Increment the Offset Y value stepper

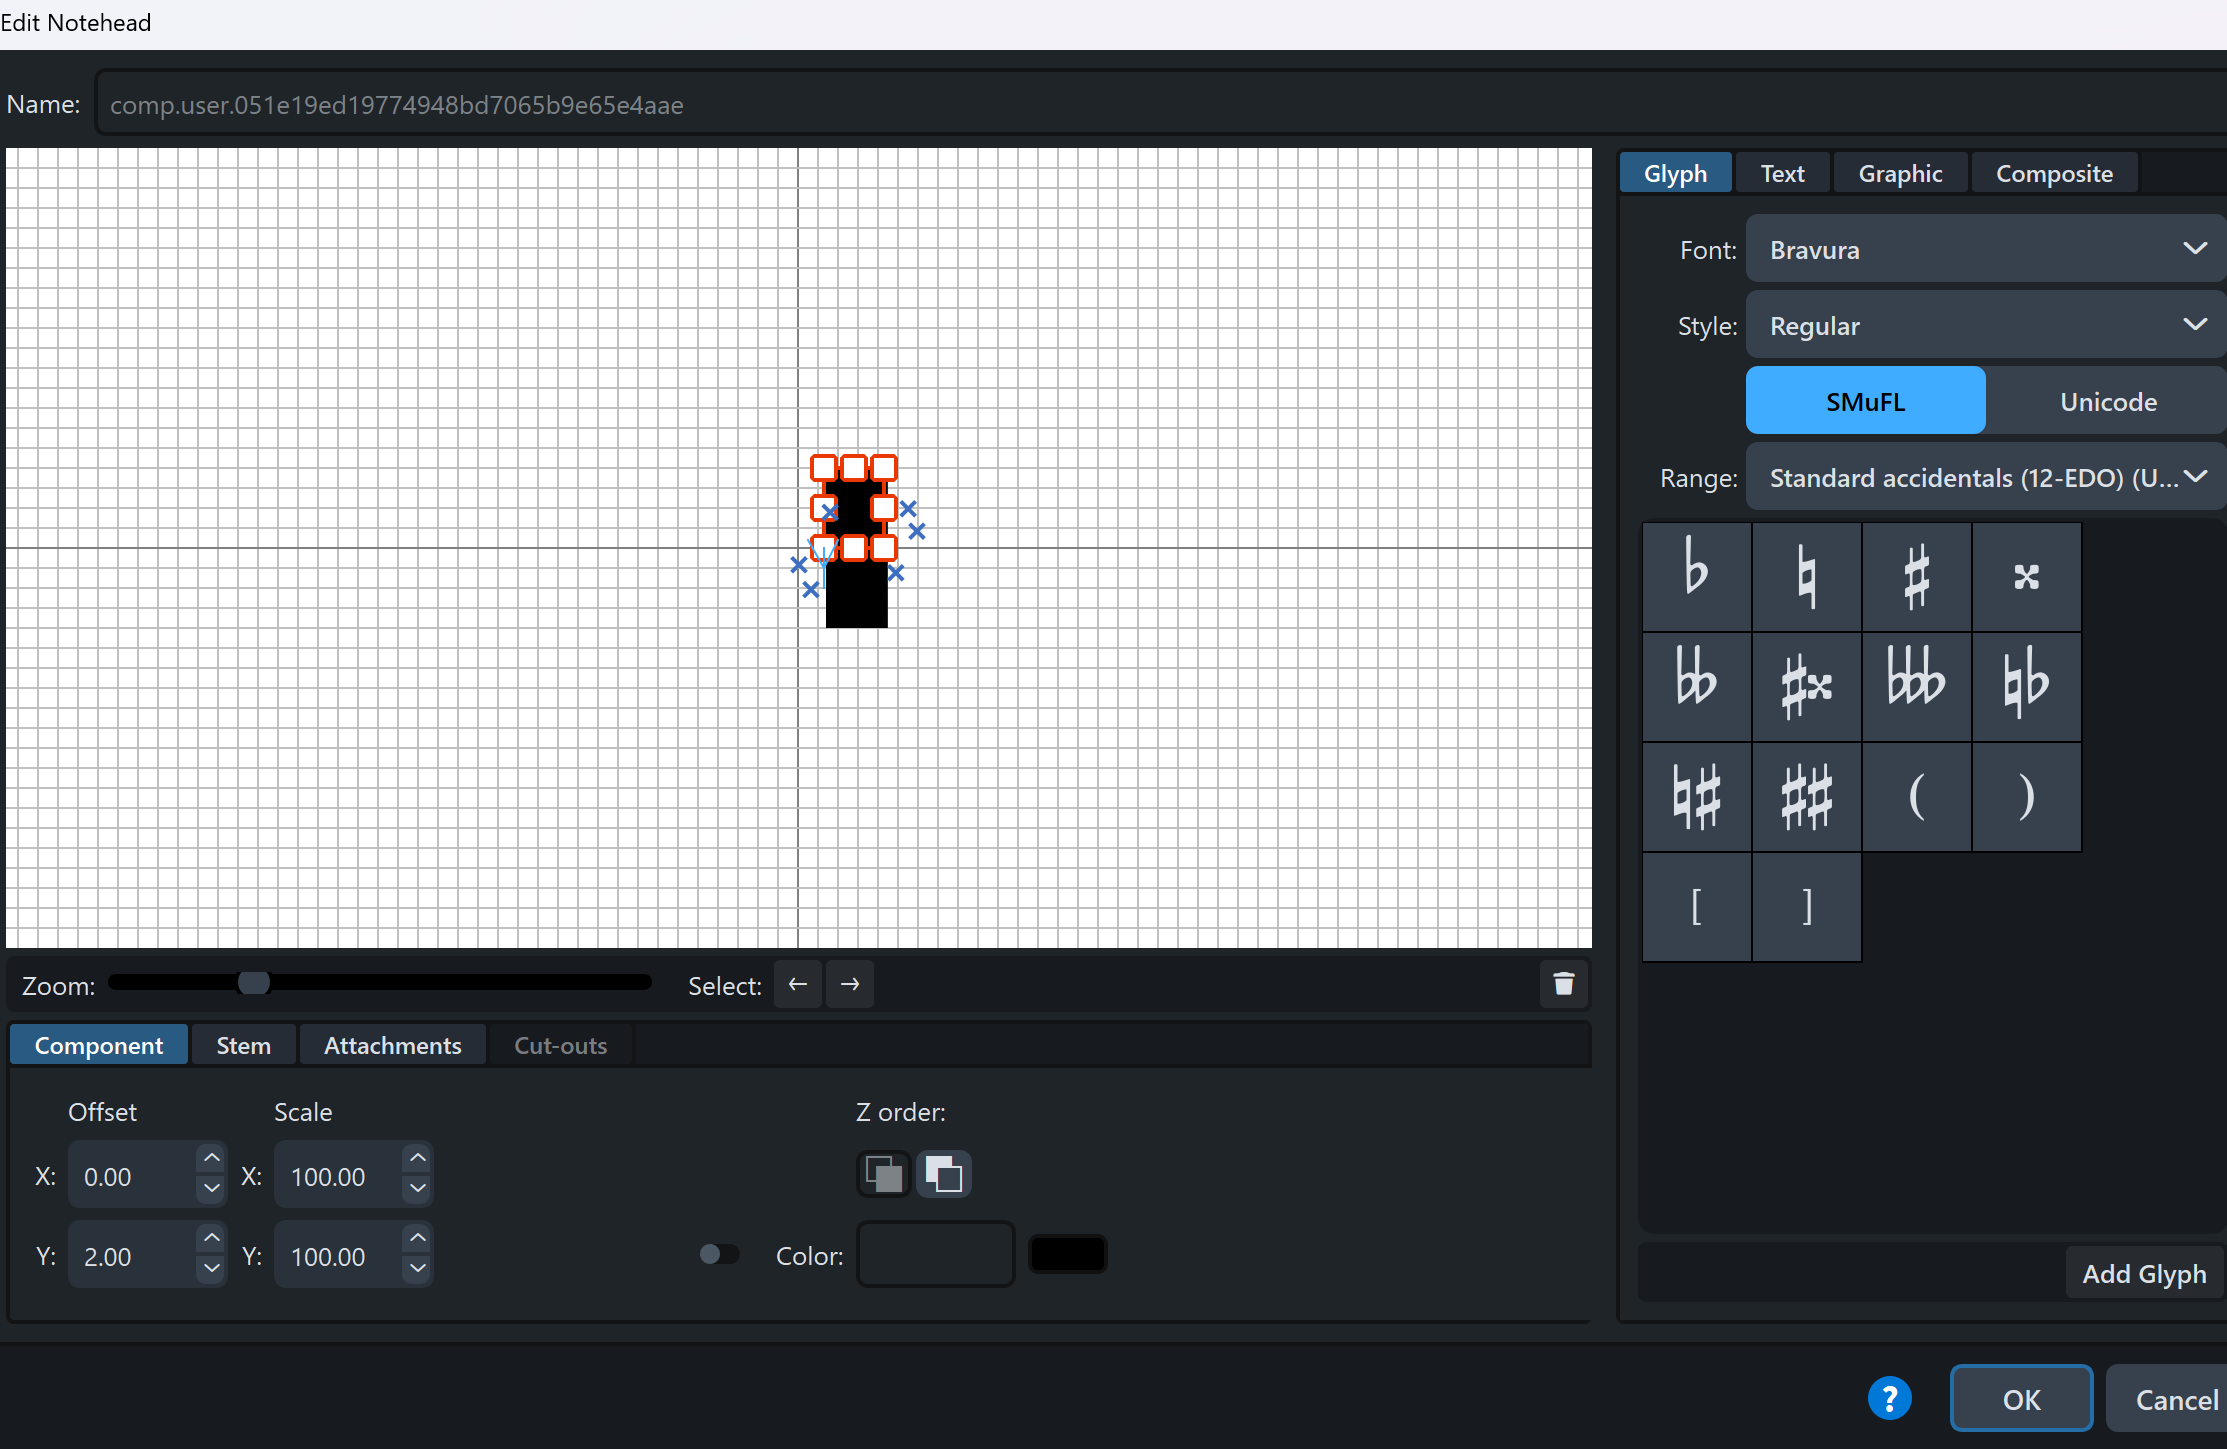[211, 1238]
